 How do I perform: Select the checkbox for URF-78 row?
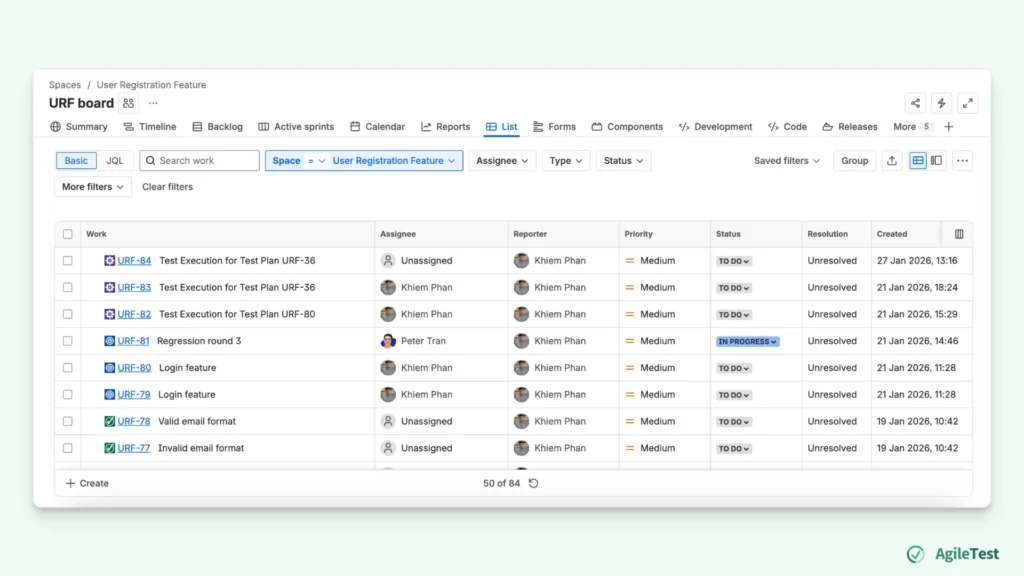[67, 421]
